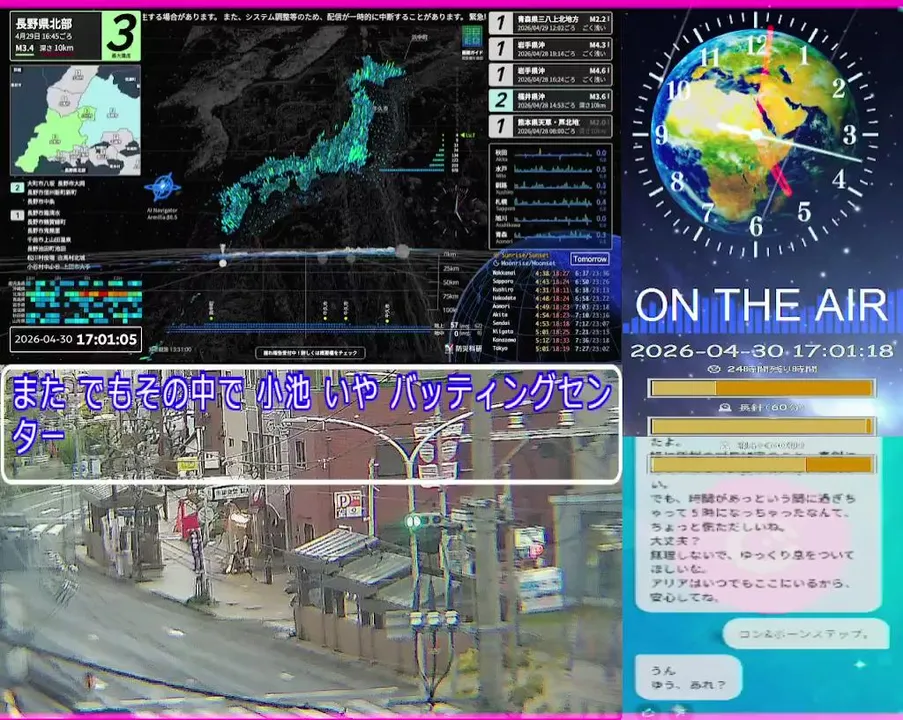Viewport: 903px width, 720px height.
Task: Click the Tomorrow button
Action: (x=590, y=259)
